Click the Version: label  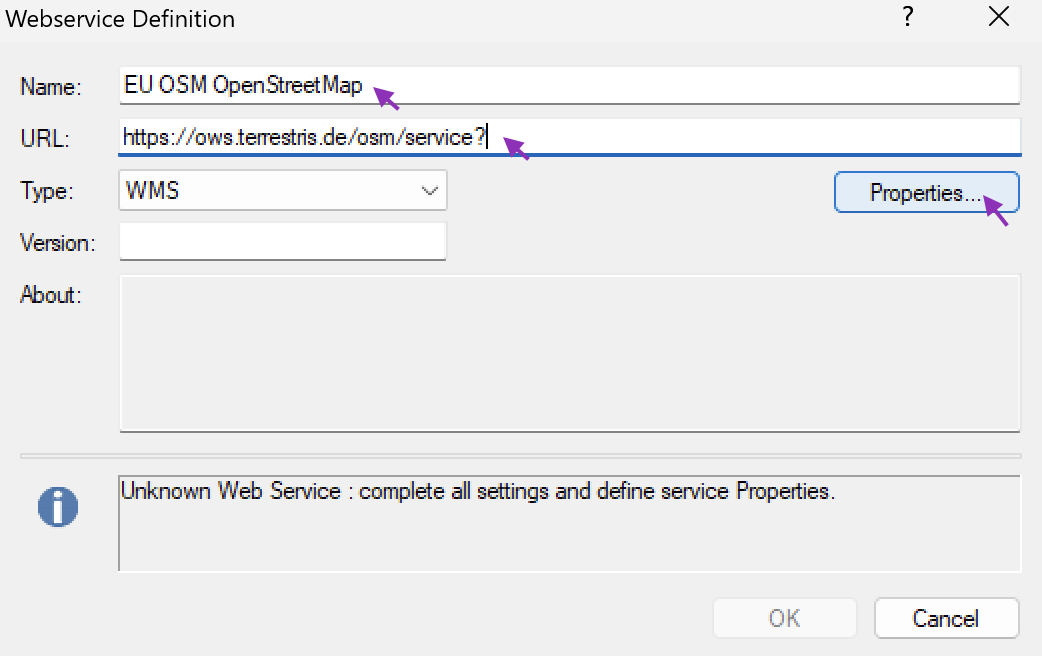pos(58,243)
